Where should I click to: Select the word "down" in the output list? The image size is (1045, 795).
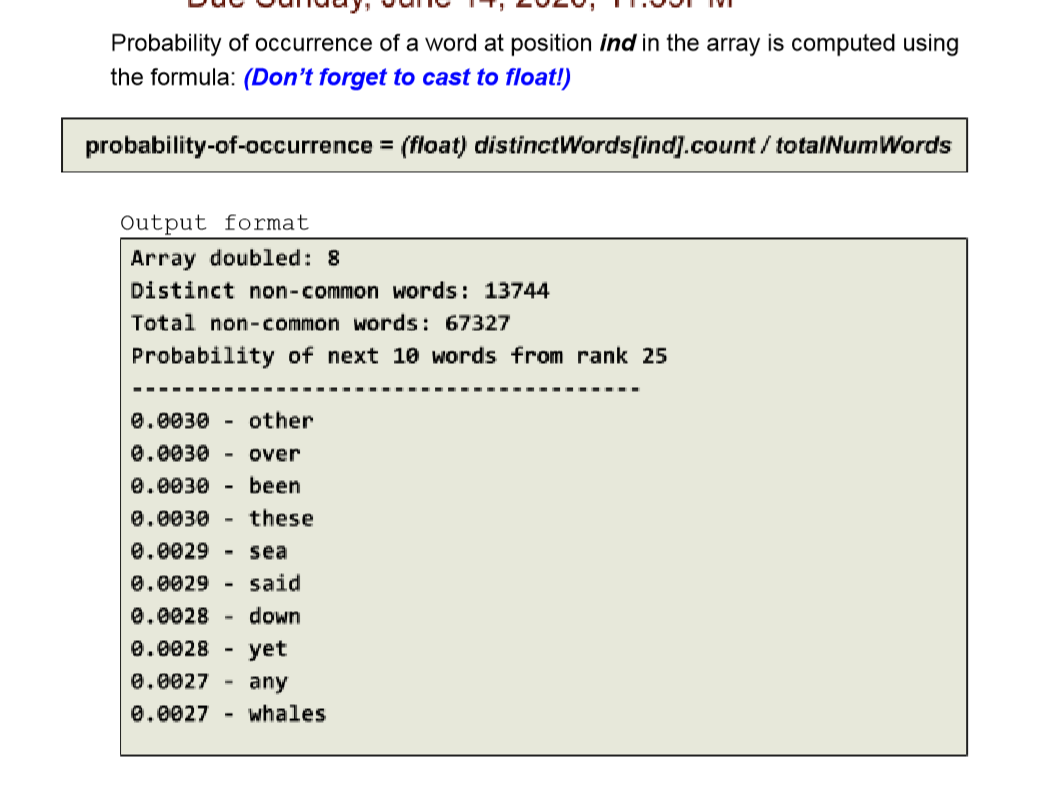[x=275, y=617]
